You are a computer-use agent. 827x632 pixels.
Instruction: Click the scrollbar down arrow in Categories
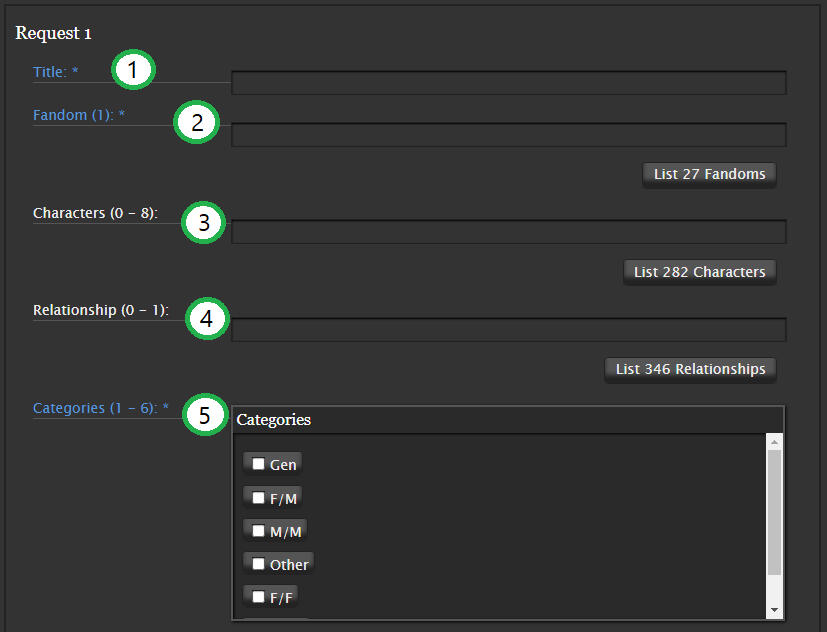coord(775,610)
